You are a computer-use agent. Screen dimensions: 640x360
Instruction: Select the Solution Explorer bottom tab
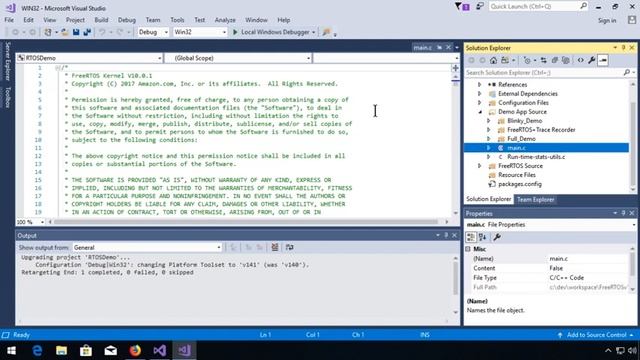(489, 199)
